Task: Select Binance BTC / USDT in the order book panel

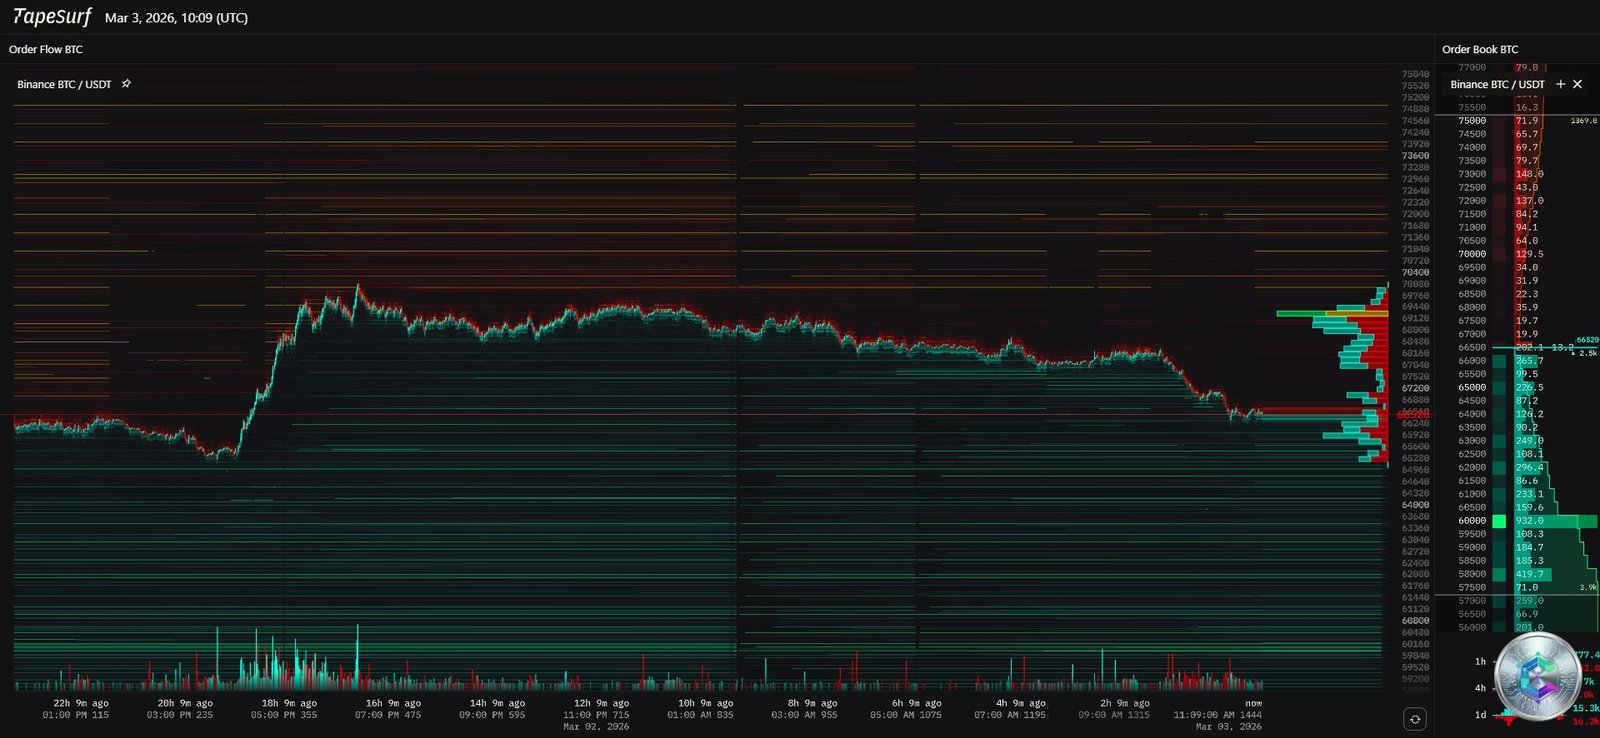Action: pos(1498,84)
